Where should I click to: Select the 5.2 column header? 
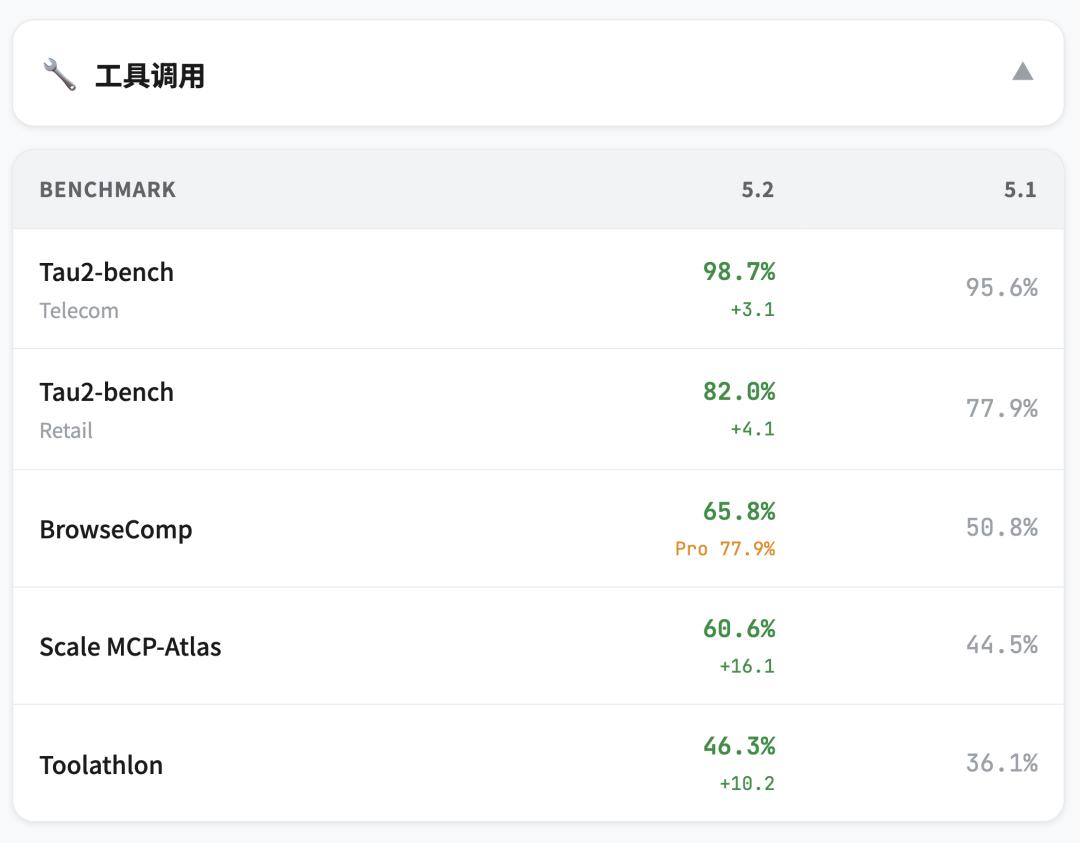tap(758, 190)
